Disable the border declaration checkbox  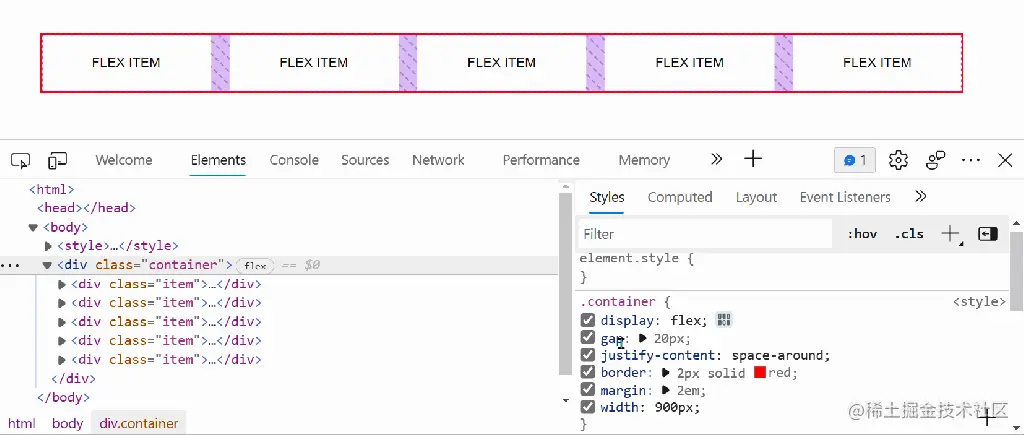click(588, 372)
